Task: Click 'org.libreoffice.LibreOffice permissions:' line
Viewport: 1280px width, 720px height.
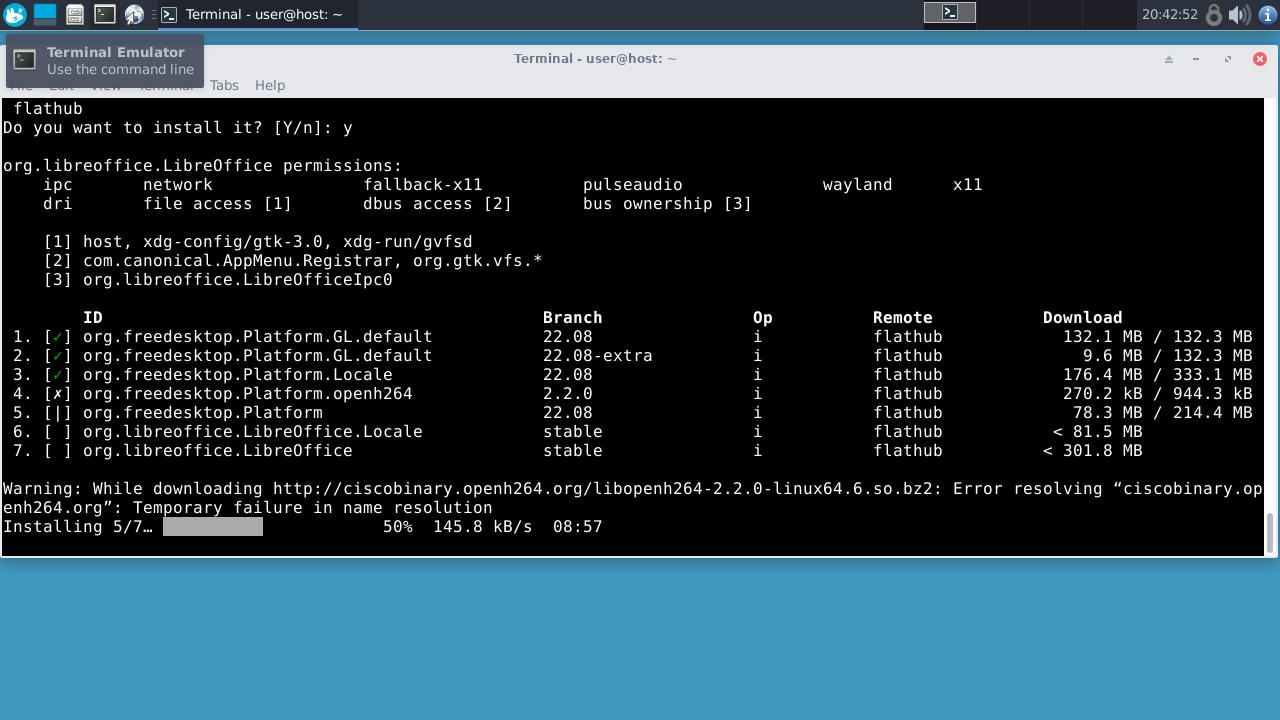Action: coord(203,166)
